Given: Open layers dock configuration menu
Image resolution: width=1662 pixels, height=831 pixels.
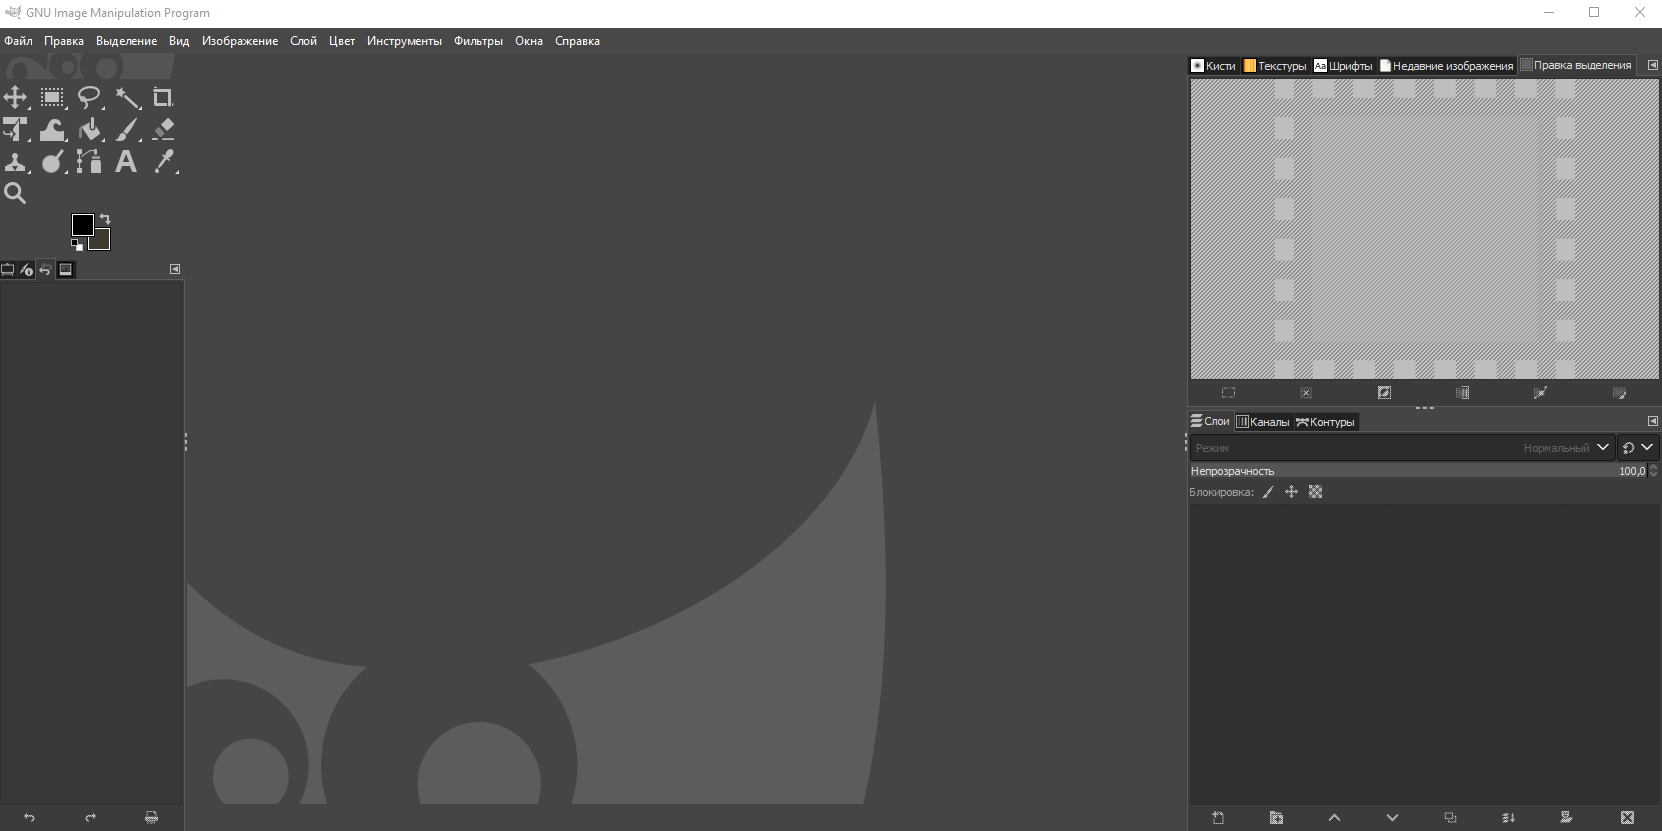Looking at the screenshot, I should tap(1652, 421).
